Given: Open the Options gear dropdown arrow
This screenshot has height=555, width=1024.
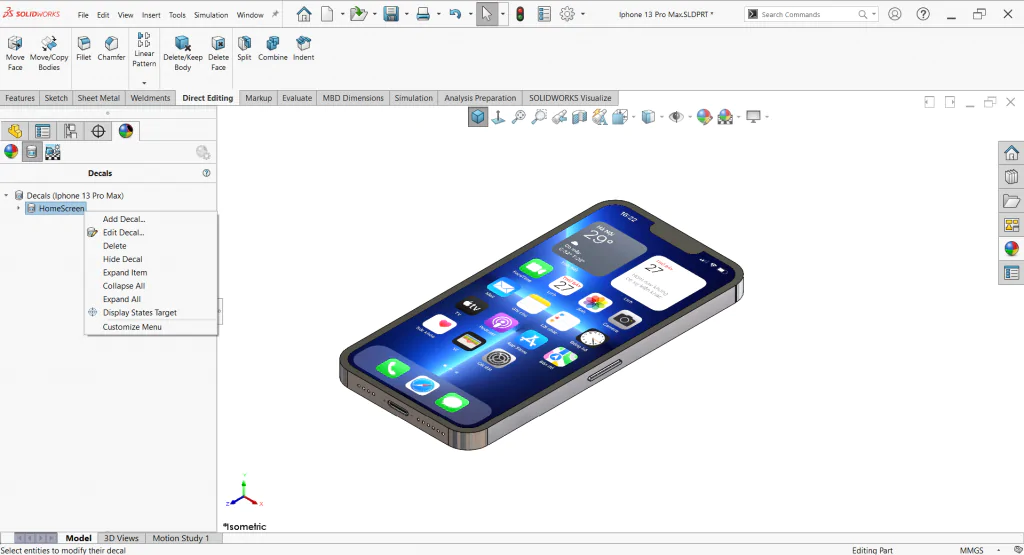Looking at the screenshot, I should [583, 14].
